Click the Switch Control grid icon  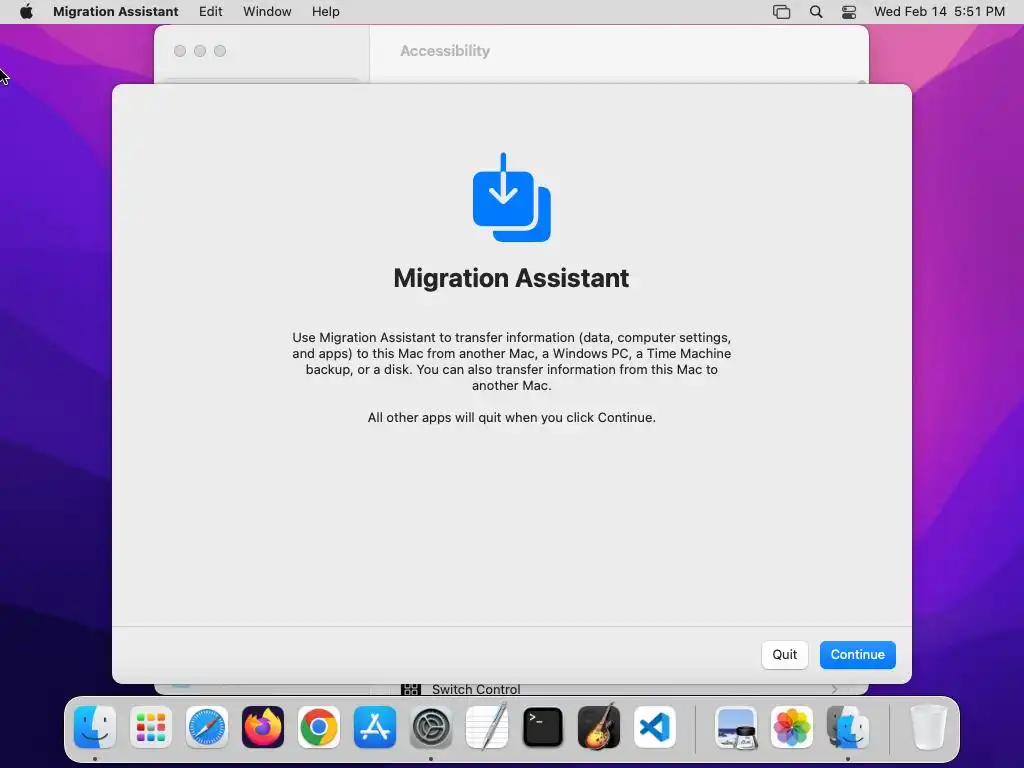[411, 689]
